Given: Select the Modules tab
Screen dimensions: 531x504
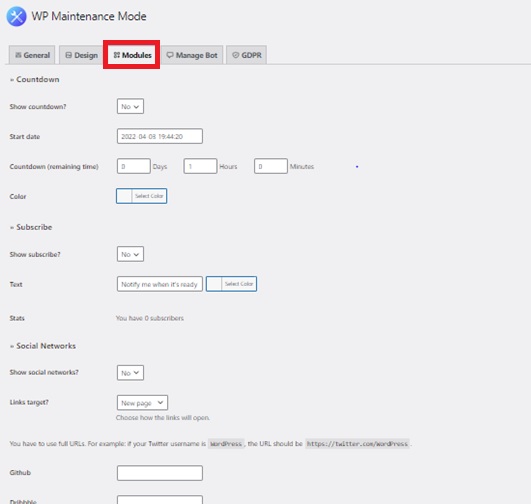Looking at the screenshot, I should click(x=132, y=55).
